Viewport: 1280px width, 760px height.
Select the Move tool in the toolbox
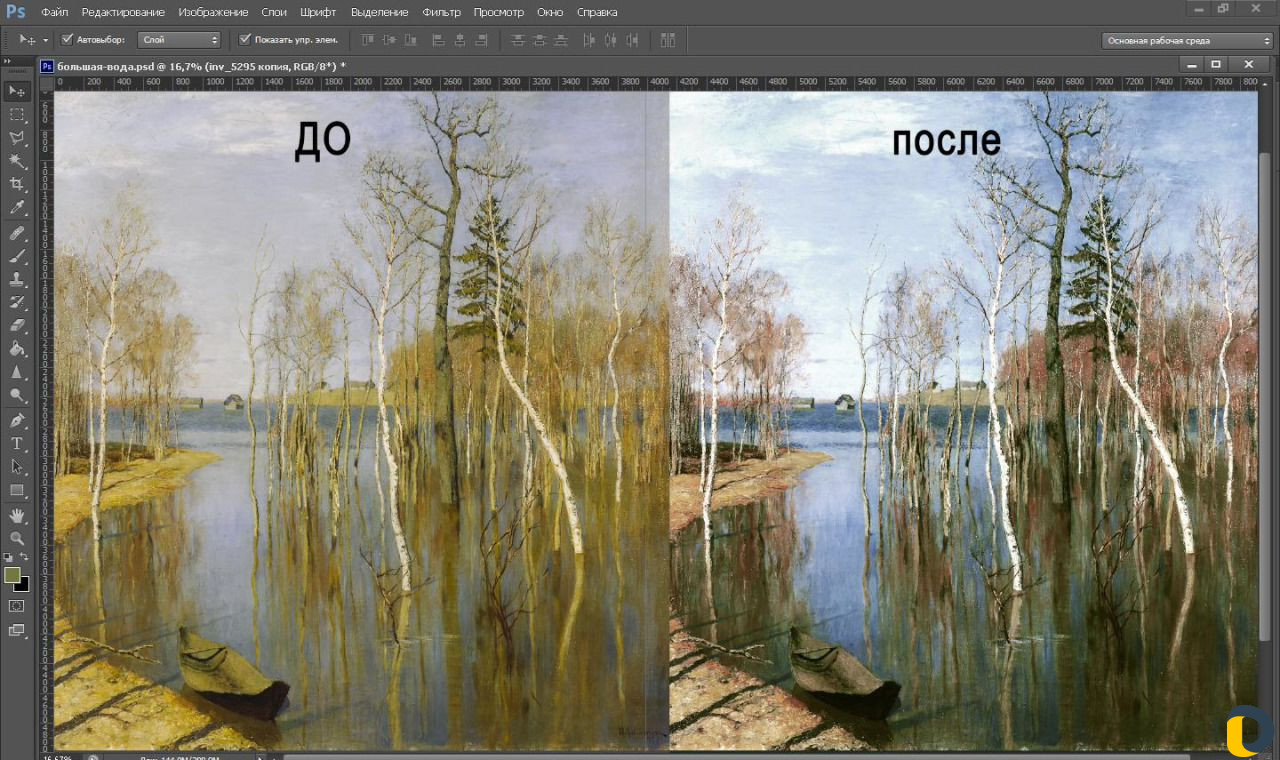[x=17, y=91]
